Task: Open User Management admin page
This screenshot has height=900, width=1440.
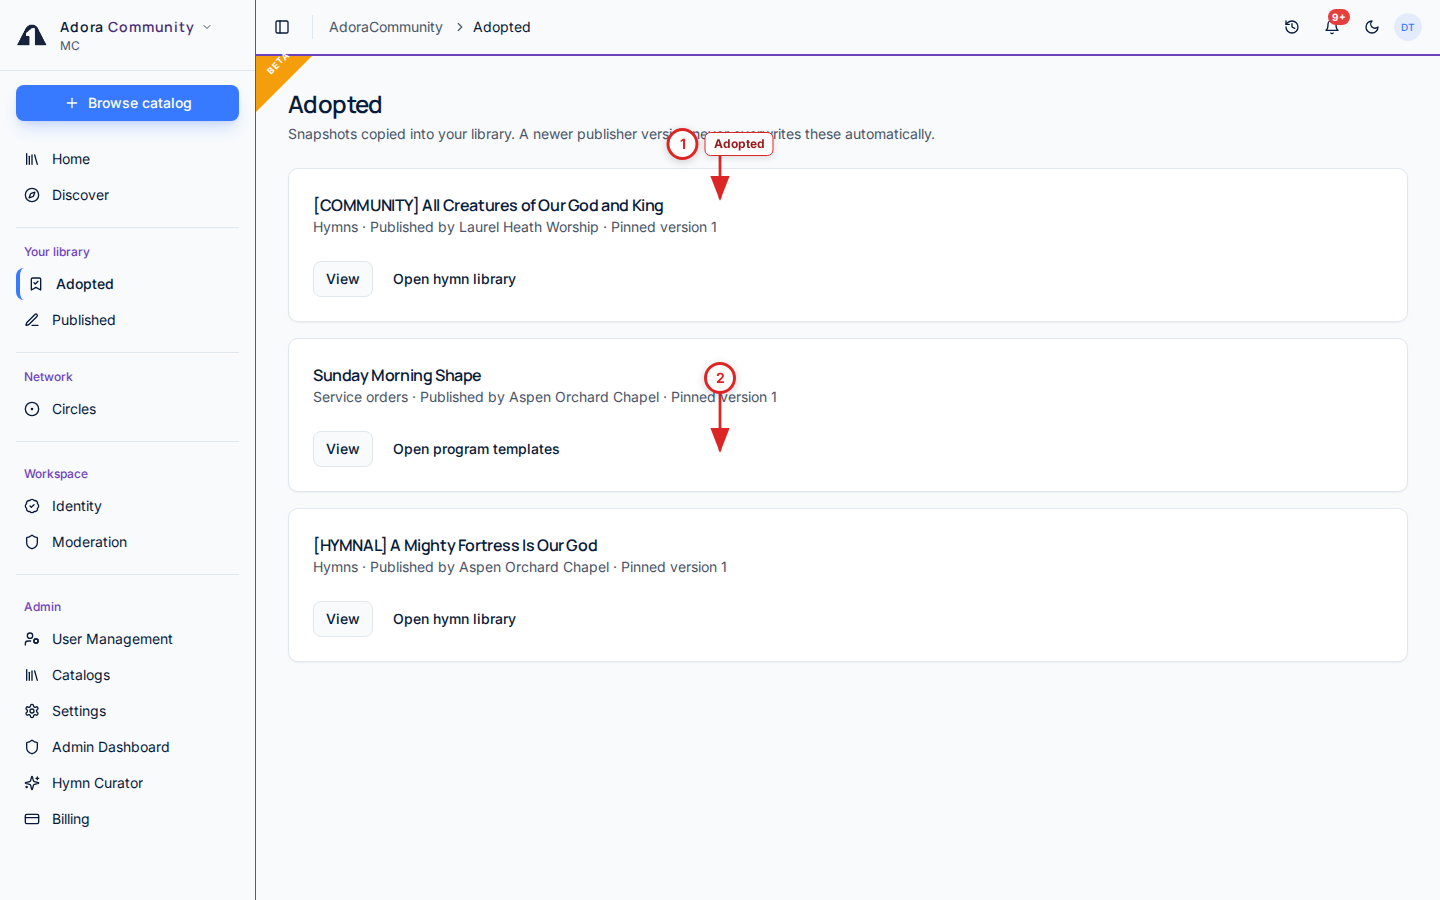Action: click(127, 639)
